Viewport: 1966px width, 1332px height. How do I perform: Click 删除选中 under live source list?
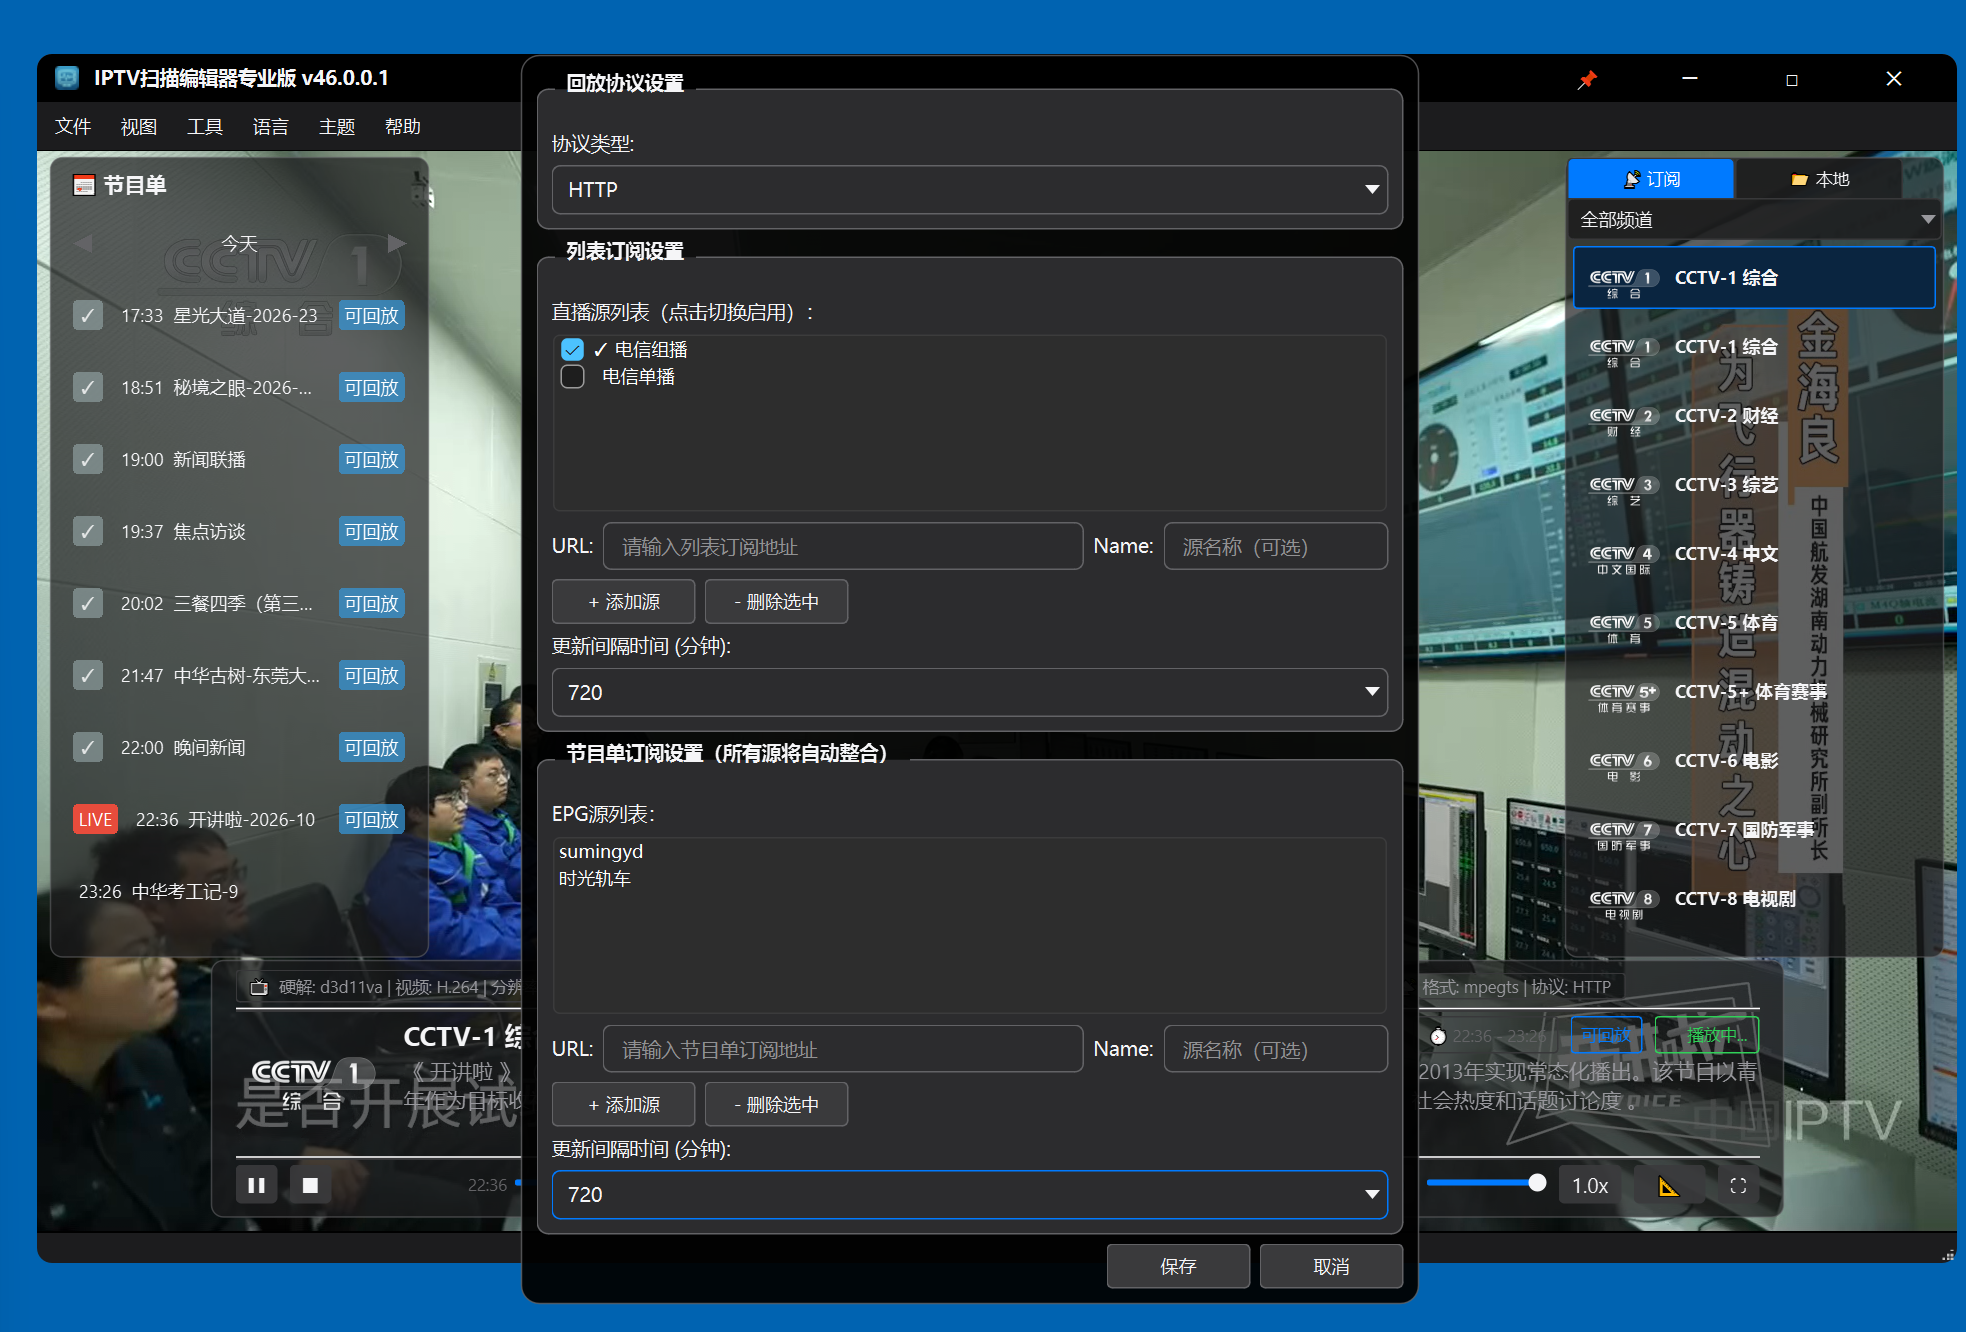click(777, 602)
